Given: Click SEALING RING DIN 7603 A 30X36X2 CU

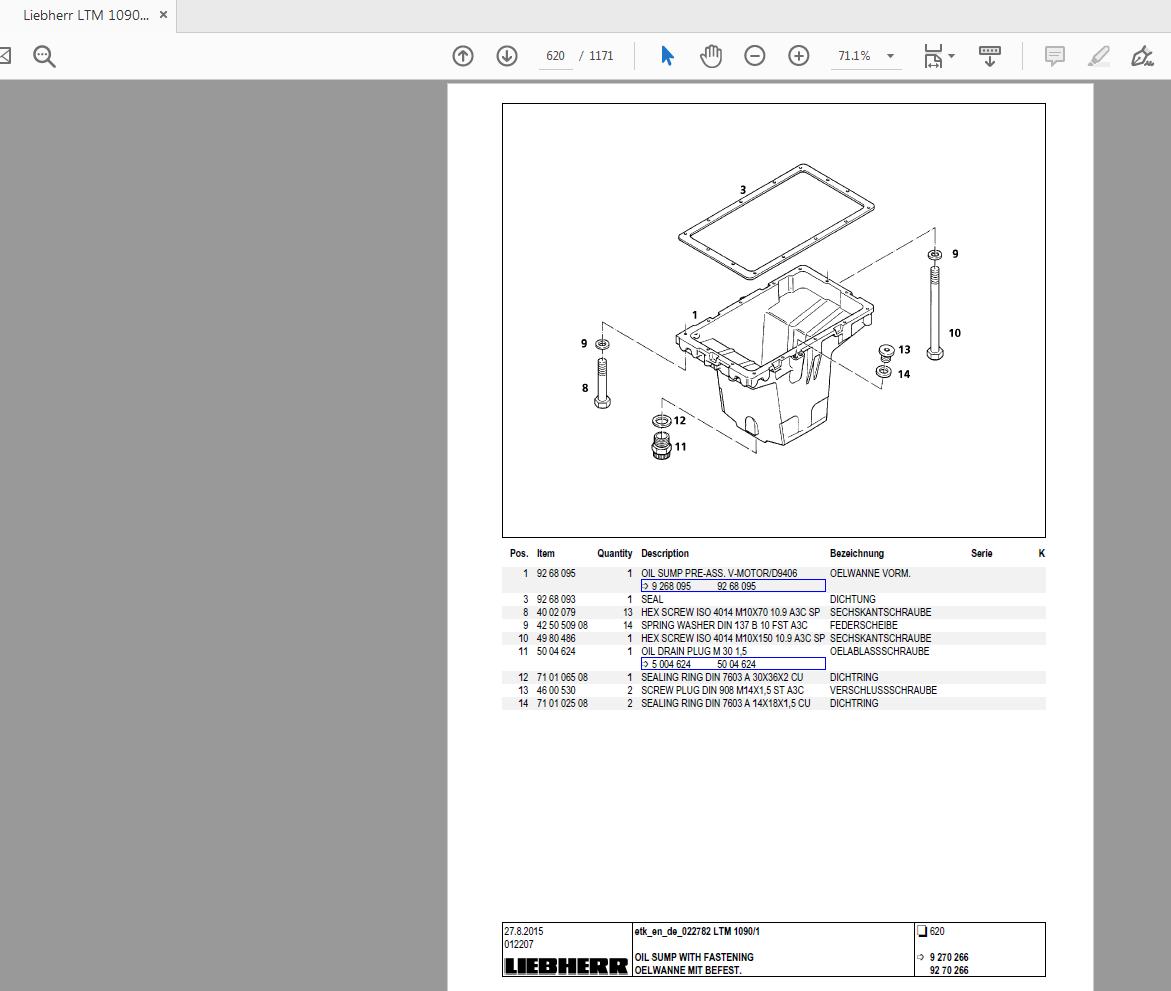Looking at the screenshot, I should click(x=722, y=677).
